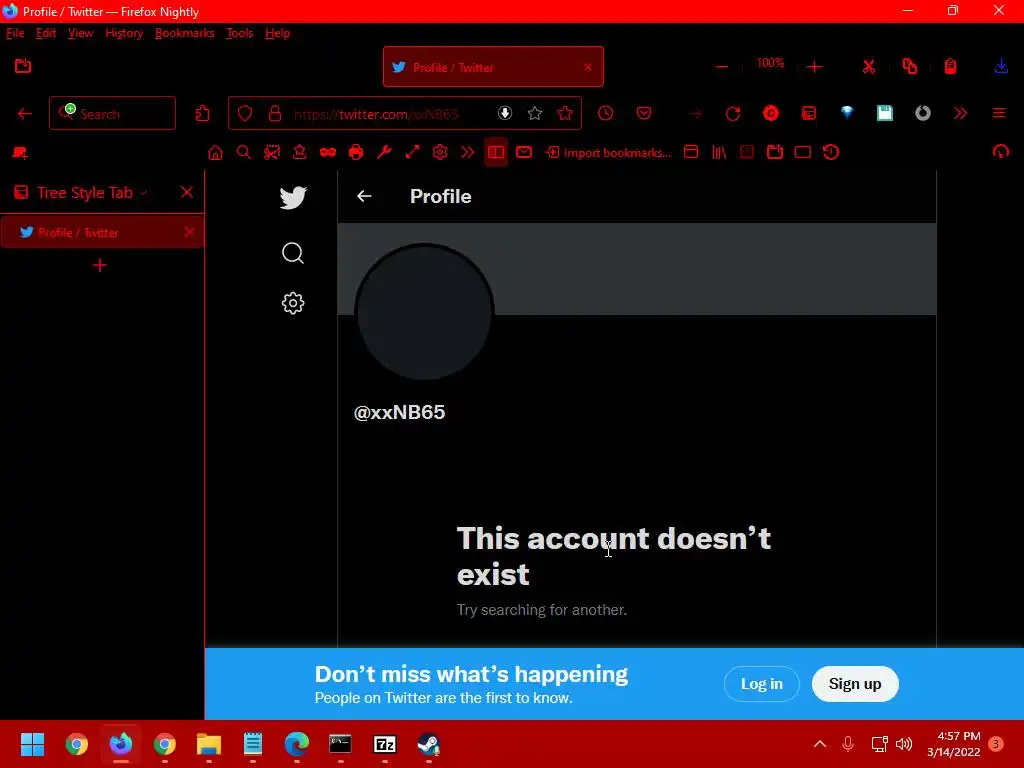The image size is (1024, 768).
Task: Bookmark this page with the red star
Action: click(x=565, y=114)
